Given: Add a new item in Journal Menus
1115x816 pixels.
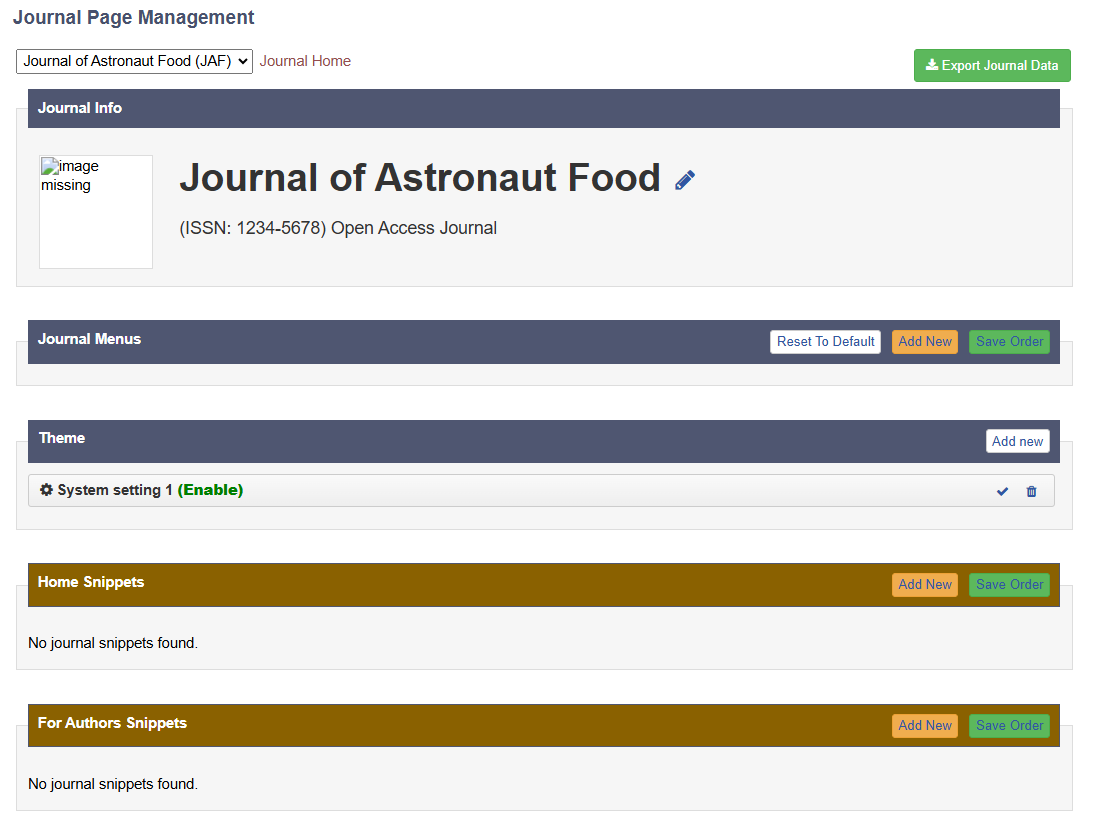Looking at the screenshot, I should pyautogui.click(x=924, y=342).
